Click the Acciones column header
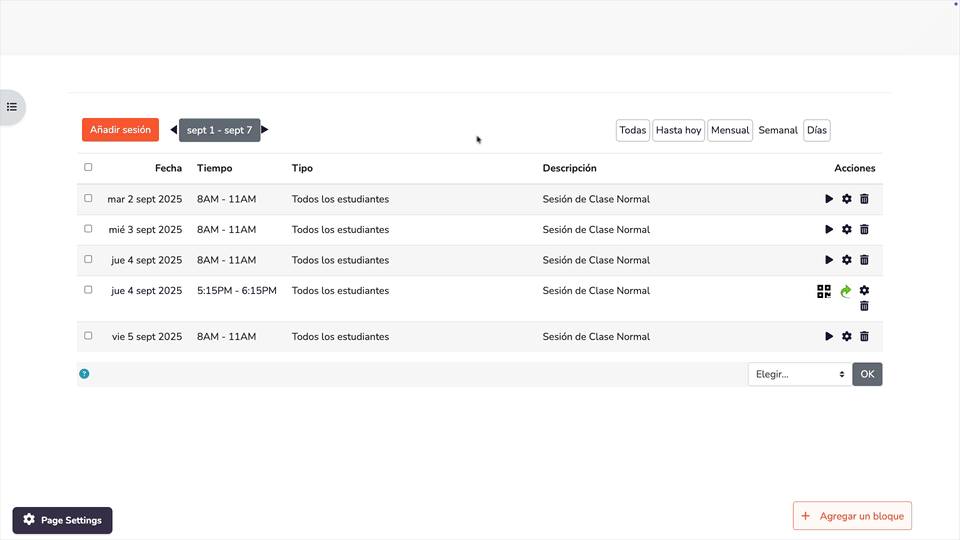This screenshot has width=960, height=540. click(855, 168)
